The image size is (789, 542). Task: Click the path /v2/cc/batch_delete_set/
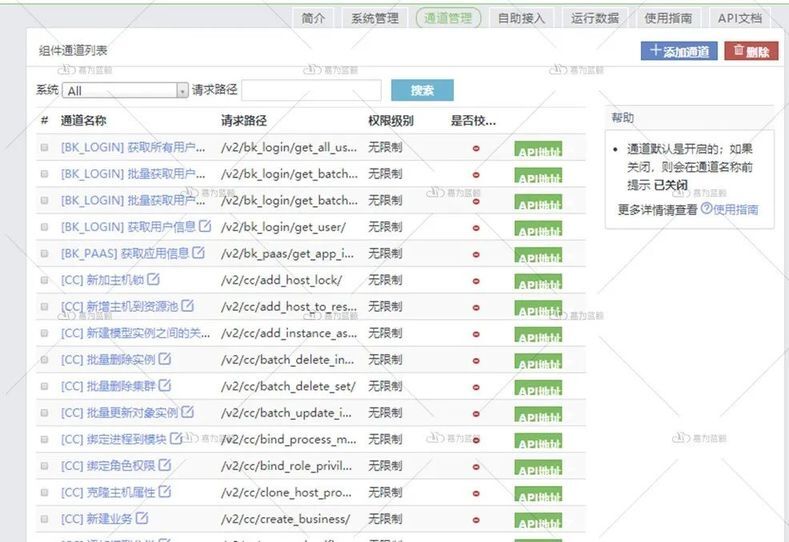coord(288,386)
